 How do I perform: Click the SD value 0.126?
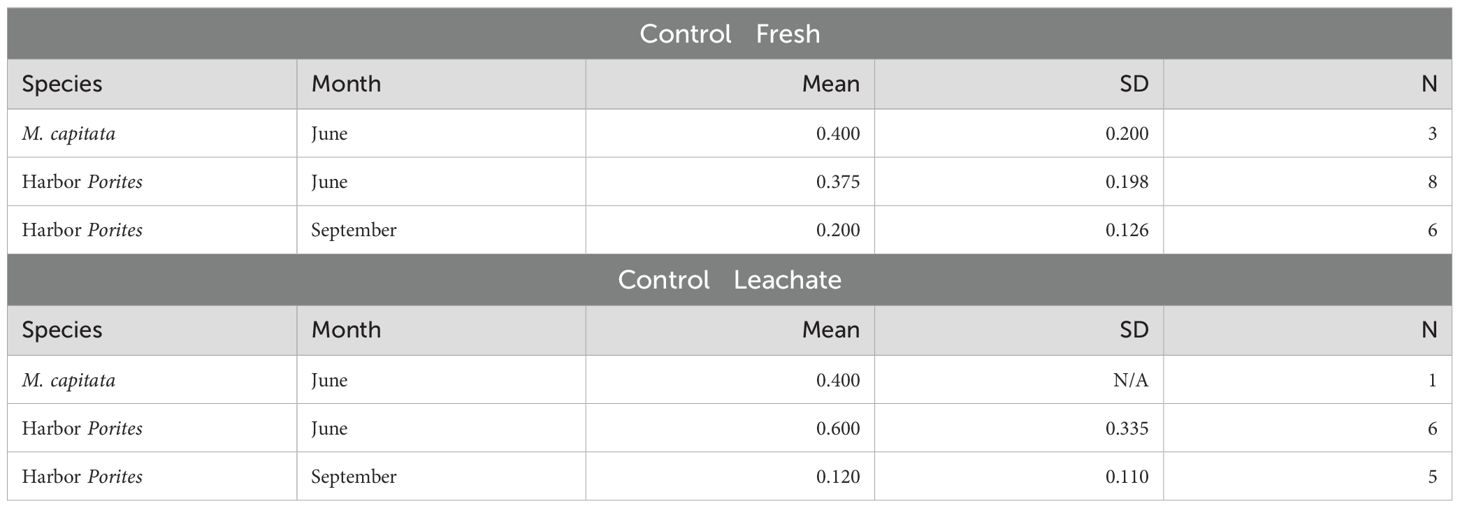click(x=1019, y=230)
